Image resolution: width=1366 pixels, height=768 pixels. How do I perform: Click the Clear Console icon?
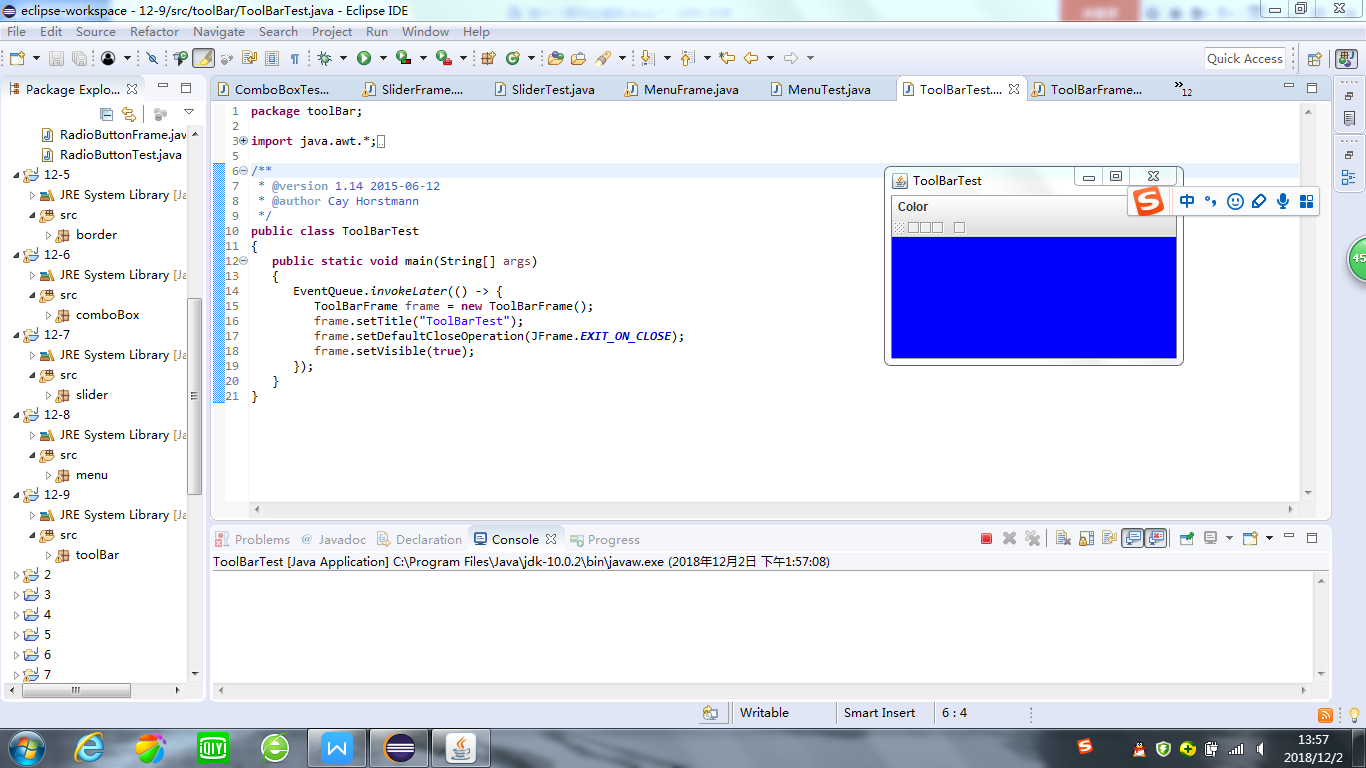(x=1063, y=538)
